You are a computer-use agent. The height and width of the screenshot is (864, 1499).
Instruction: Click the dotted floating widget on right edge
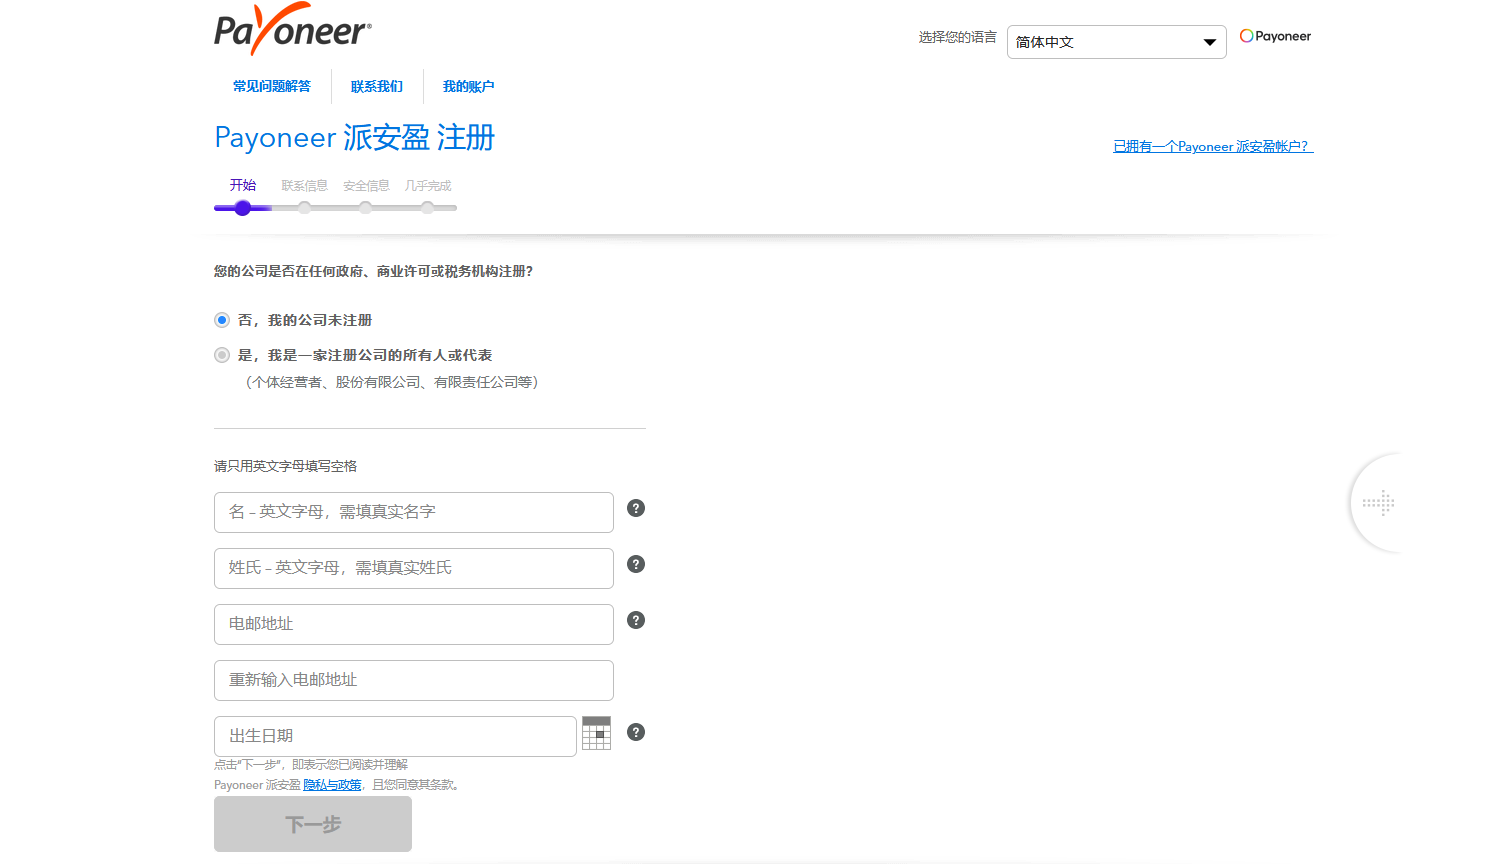1378,502
